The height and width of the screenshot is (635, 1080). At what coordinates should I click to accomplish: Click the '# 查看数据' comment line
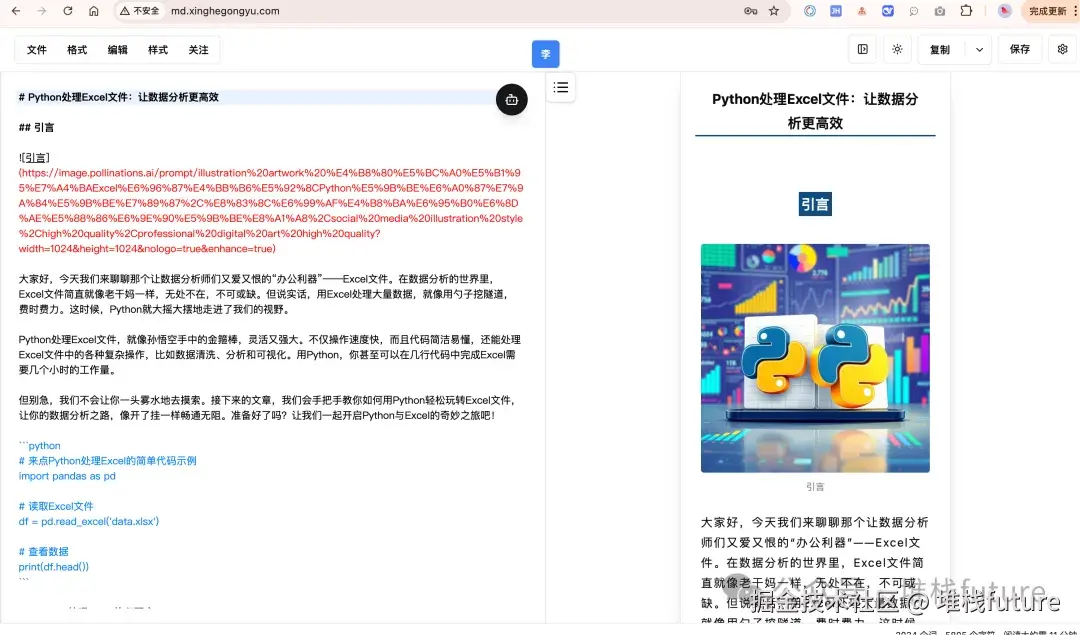coord(43,552)
